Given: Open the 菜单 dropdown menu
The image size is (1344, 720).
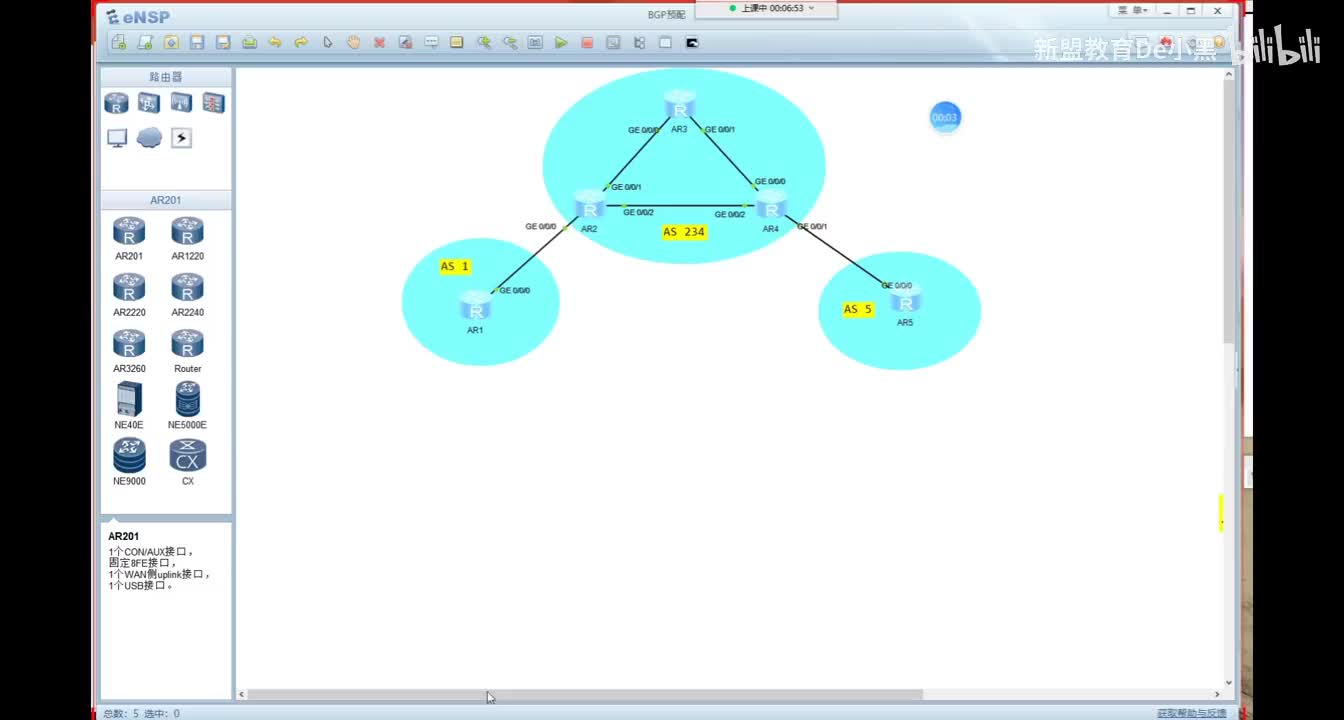Looking at the screenshot, I should pos(1133,10).
